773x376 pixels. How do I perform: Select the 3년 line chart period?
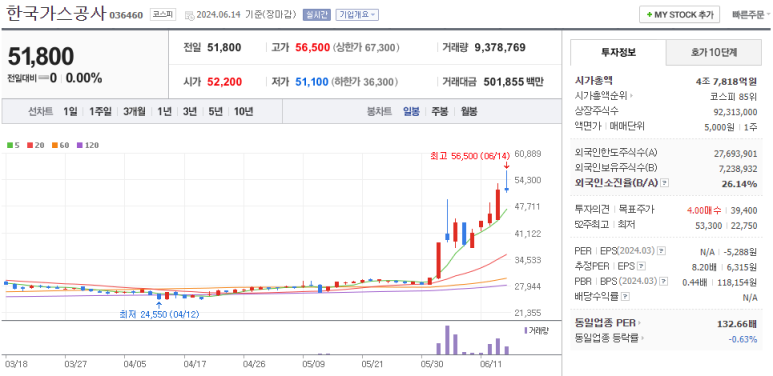point(190,112)
